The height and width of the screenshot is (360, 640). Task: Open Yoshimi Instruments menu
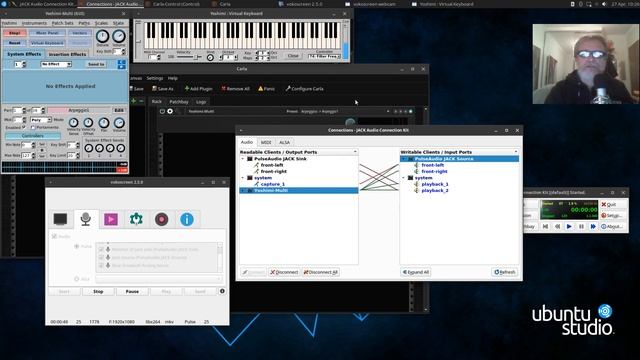coord(34,23)
